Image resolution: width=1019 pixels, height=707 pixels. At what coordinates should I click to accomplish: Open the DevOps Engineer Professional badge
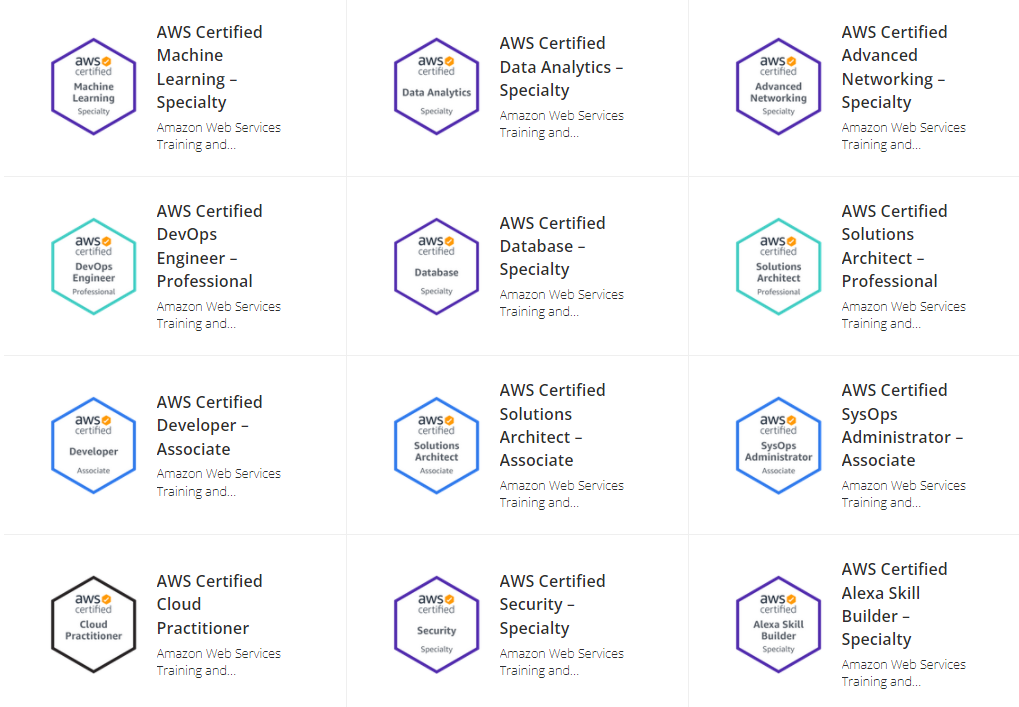point(93,267)
